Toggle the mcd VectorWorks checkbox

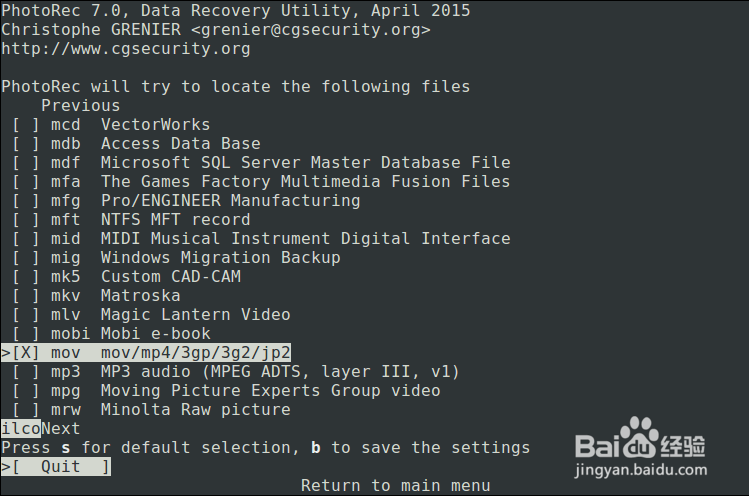coord(26,125)
